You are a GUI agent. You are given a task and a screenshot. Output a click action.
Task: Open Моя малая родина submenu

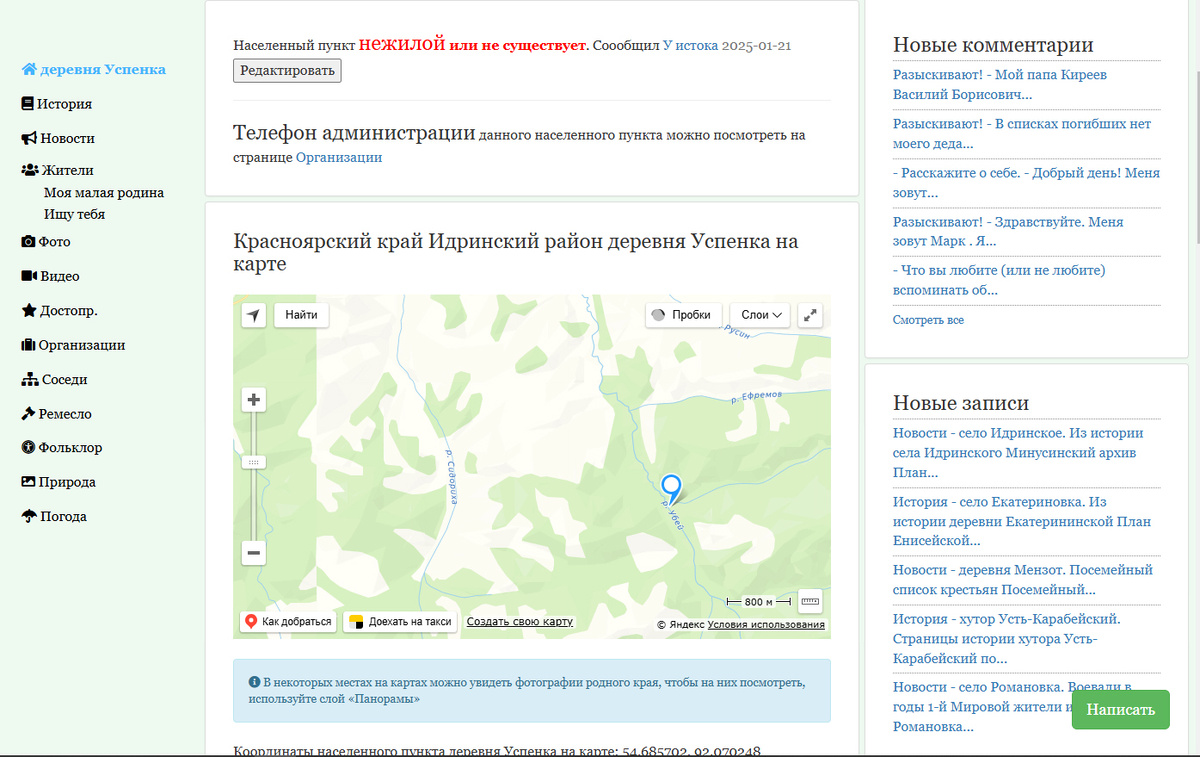(104, 193)
